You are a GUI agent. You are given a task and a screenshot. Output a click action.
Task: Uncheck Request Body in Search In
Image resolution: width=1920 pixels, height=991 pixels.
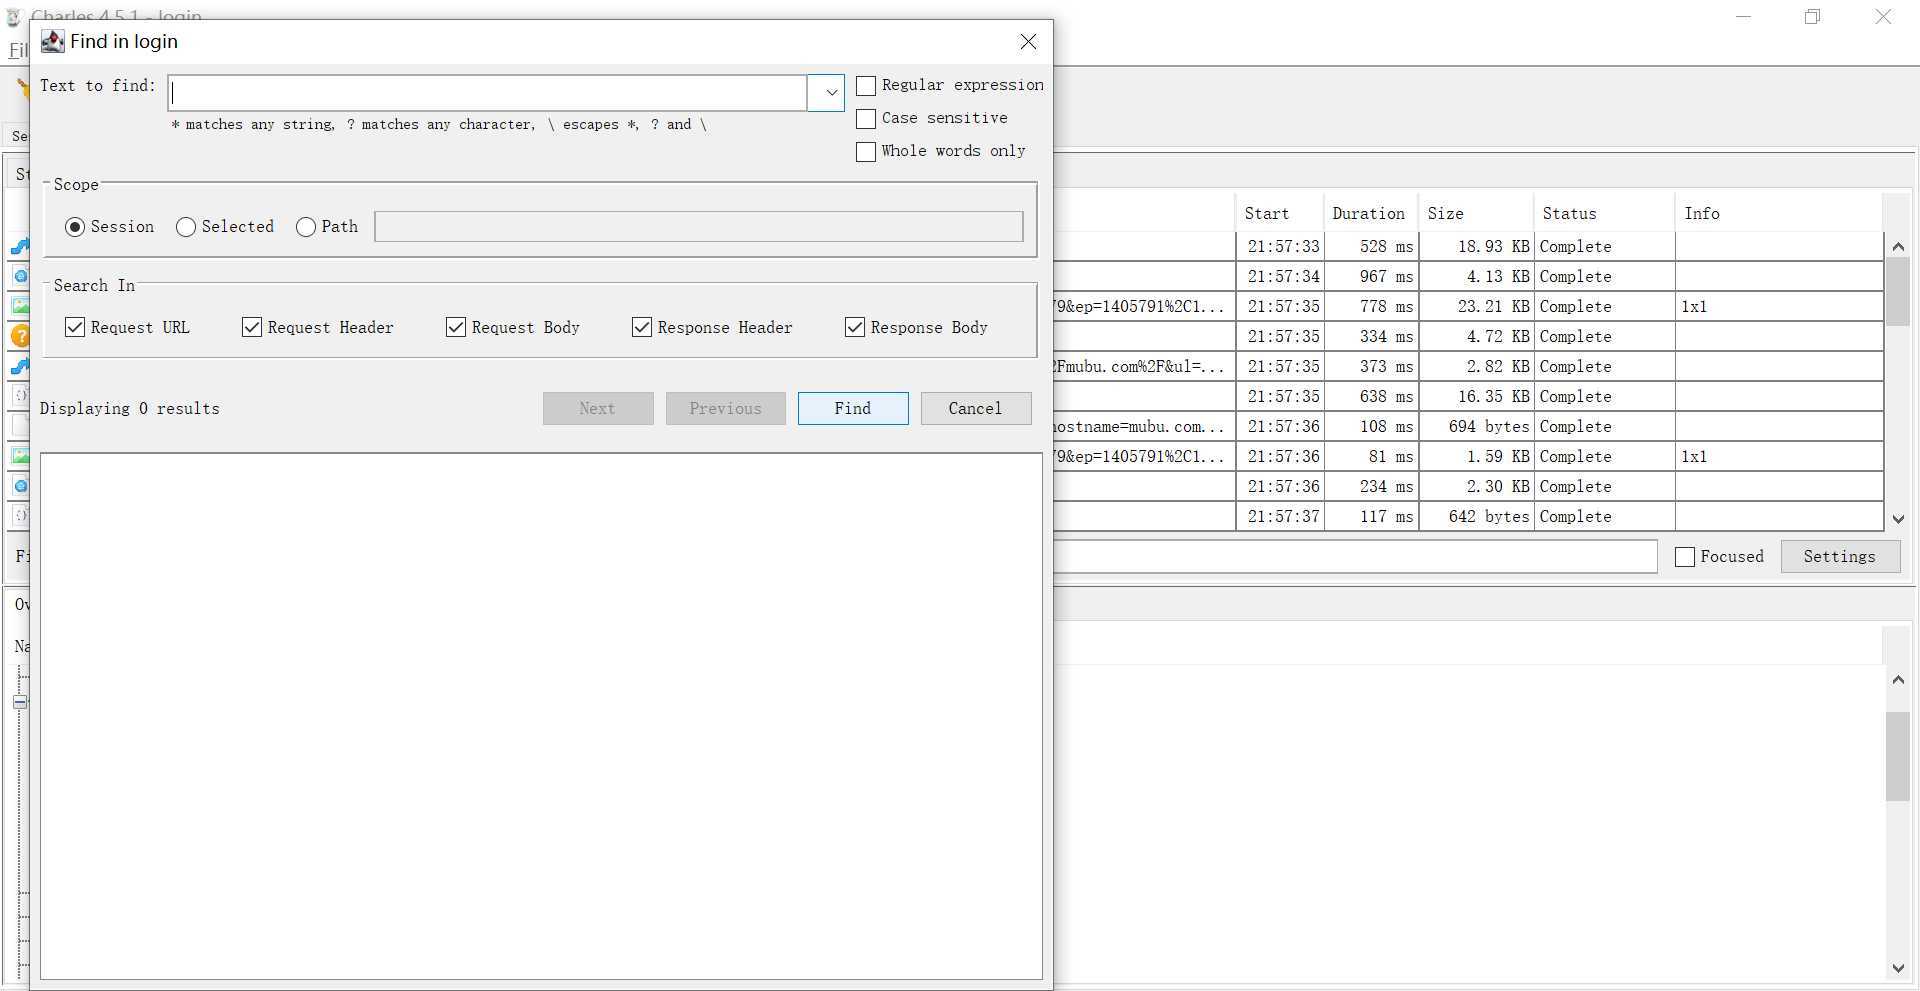click(456, 327)
